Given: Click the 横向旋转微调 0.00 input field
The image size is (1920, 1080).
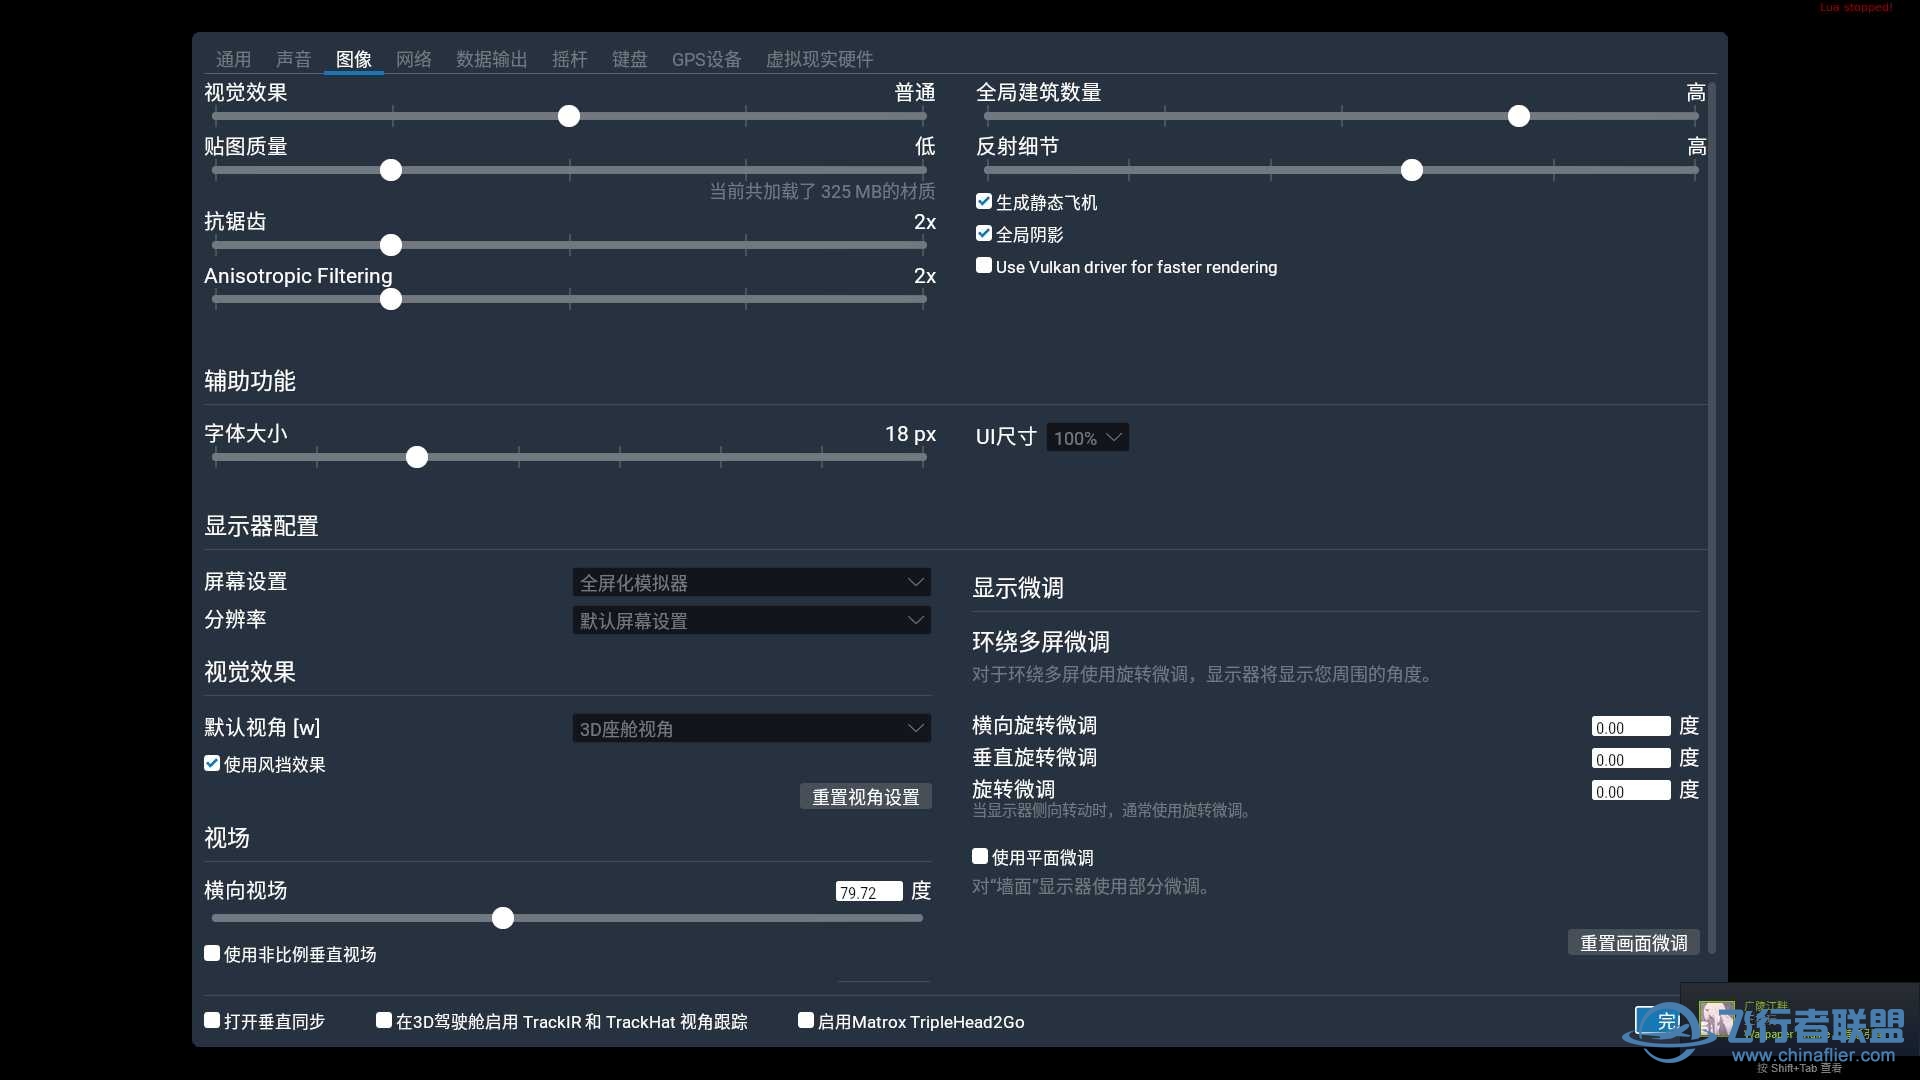Looking at the screenshot, I should (x=1630, y=726).
